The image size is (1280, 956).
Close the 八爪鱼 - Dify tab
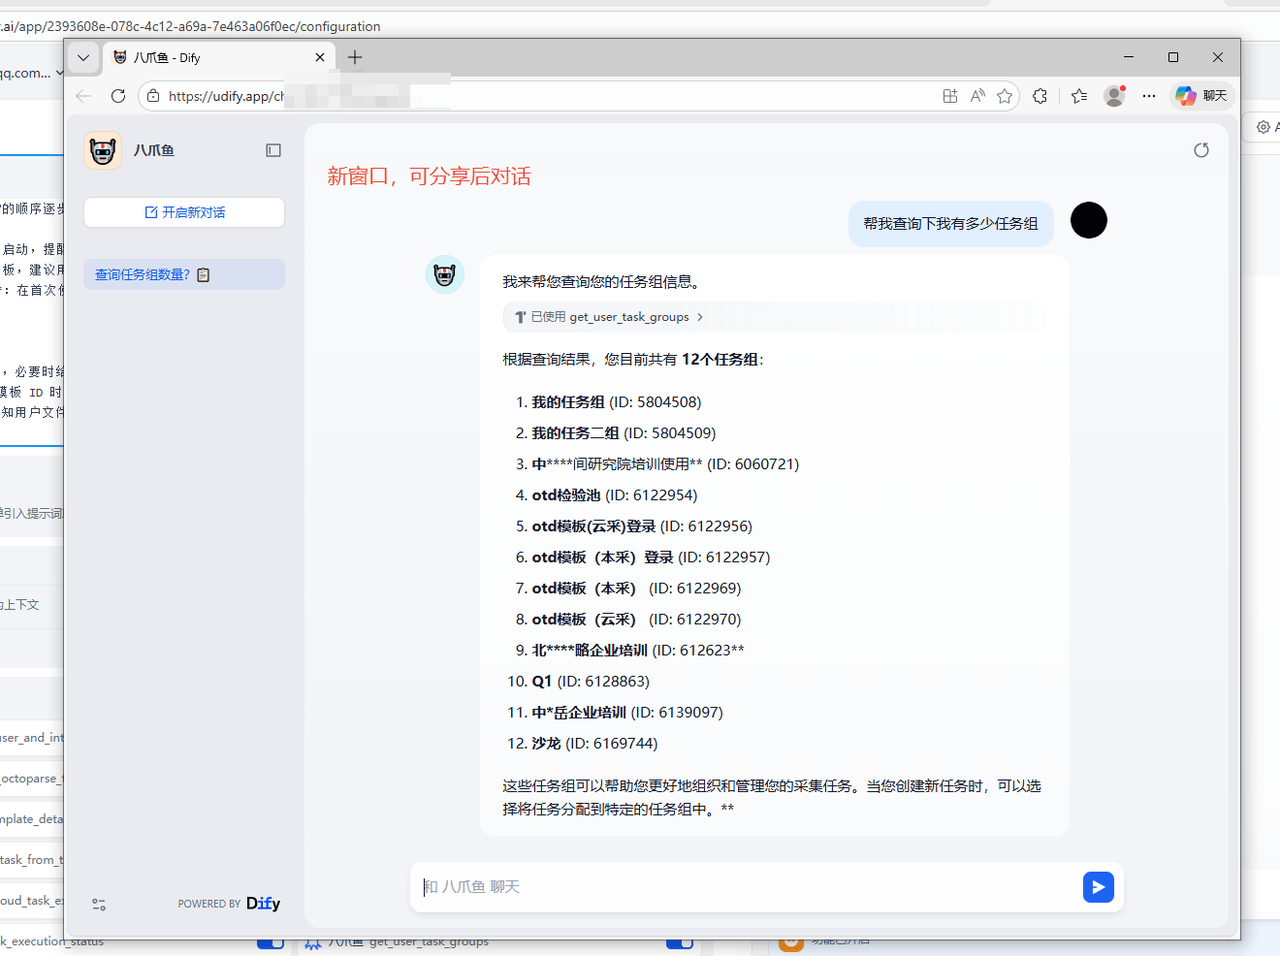[320, 58]
